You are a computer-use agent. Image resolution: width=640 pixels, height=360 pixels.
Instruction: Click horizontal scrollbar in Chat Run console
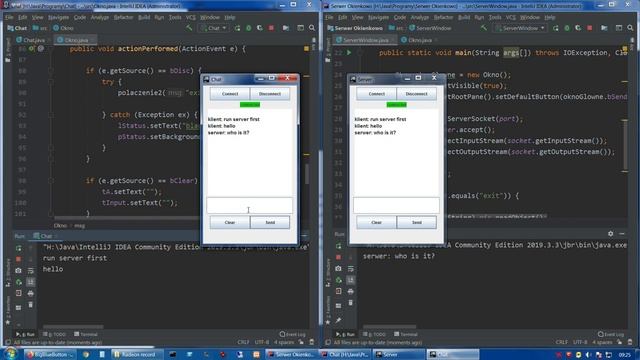tap(73, 327)
